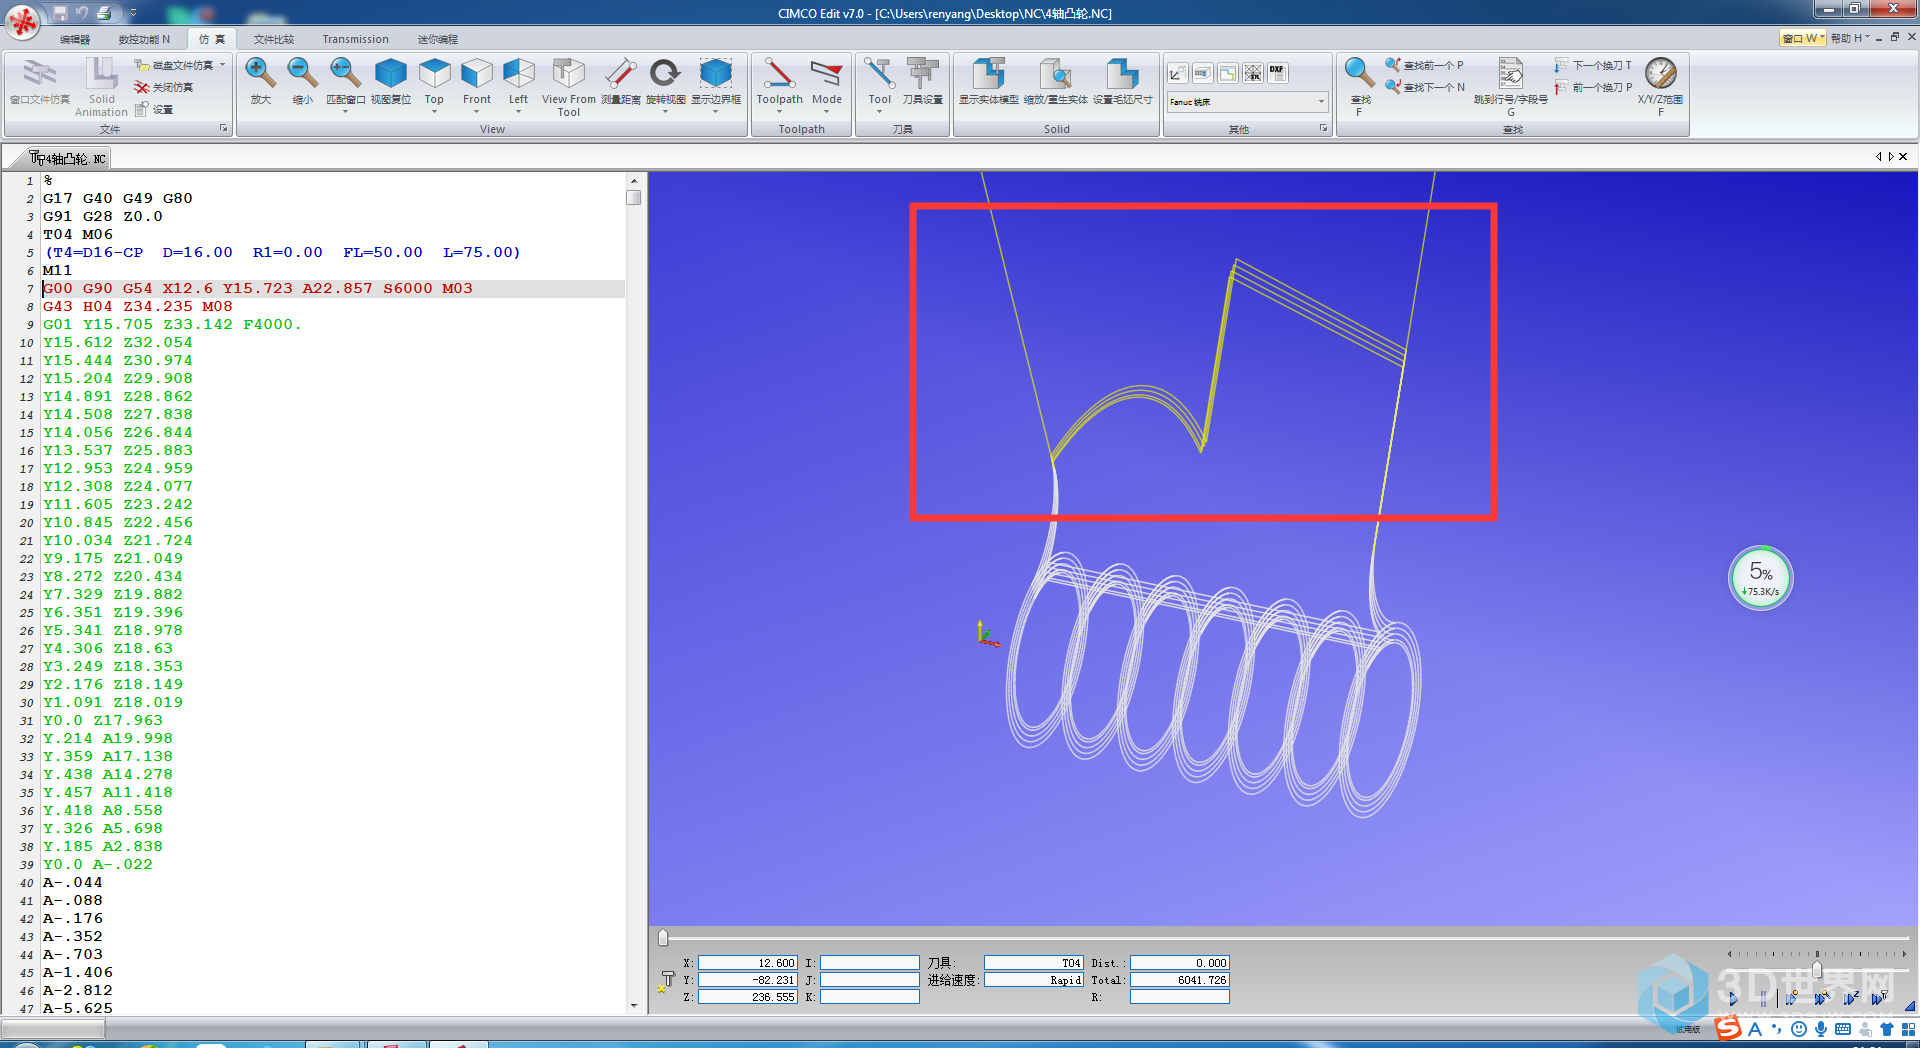
Task: Switch to the 编辑器 ribbon tab
Action: (x=75, y=39)
